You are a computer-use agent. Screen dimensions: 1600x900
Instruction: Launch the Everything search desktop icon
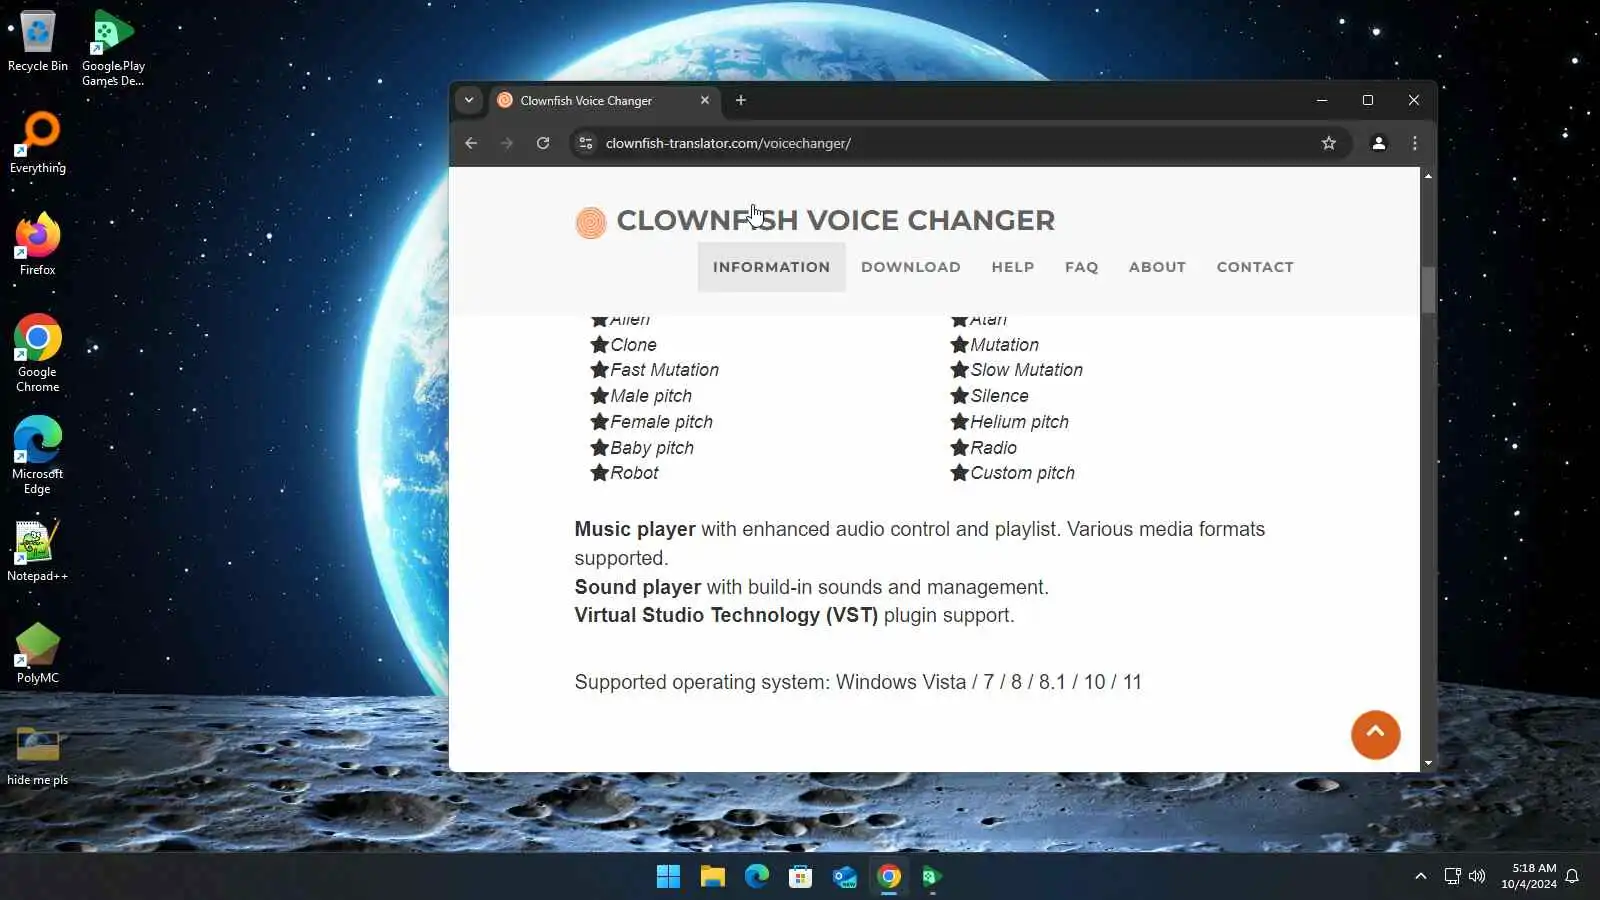tap(38, 143)
